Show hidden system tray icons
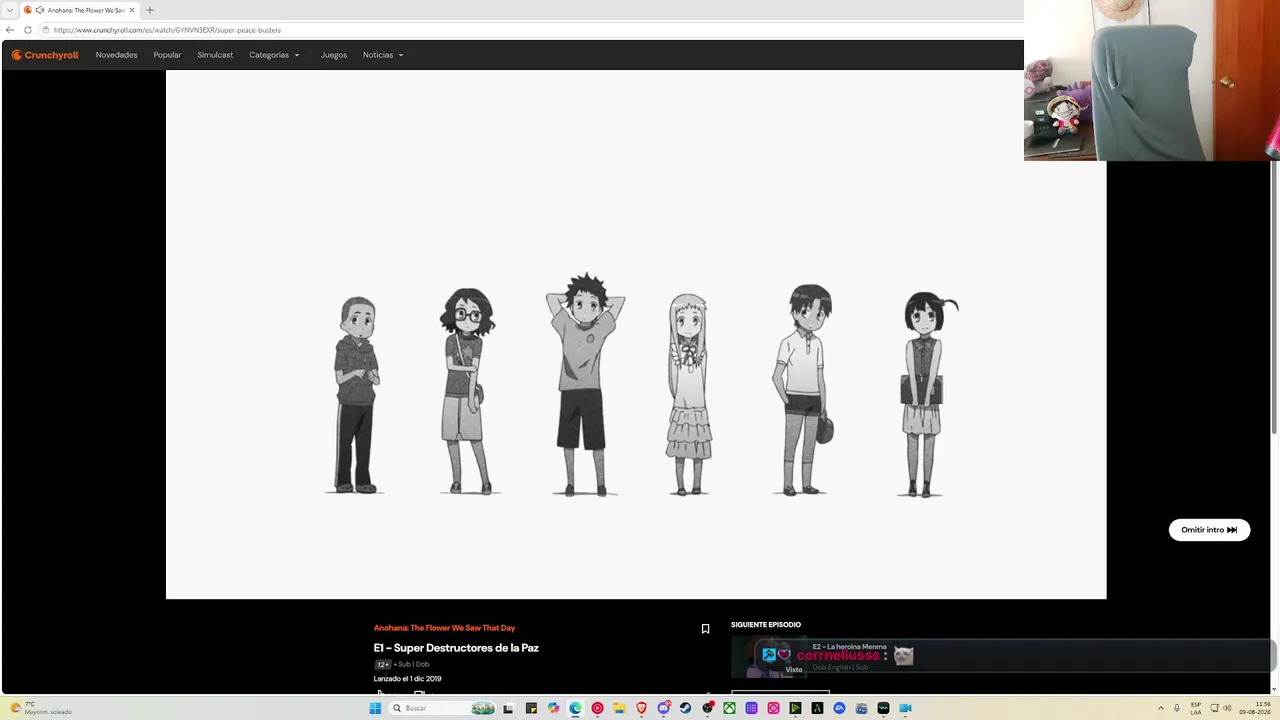This screenshot has width=1280, height=720. click(1161, 708)
